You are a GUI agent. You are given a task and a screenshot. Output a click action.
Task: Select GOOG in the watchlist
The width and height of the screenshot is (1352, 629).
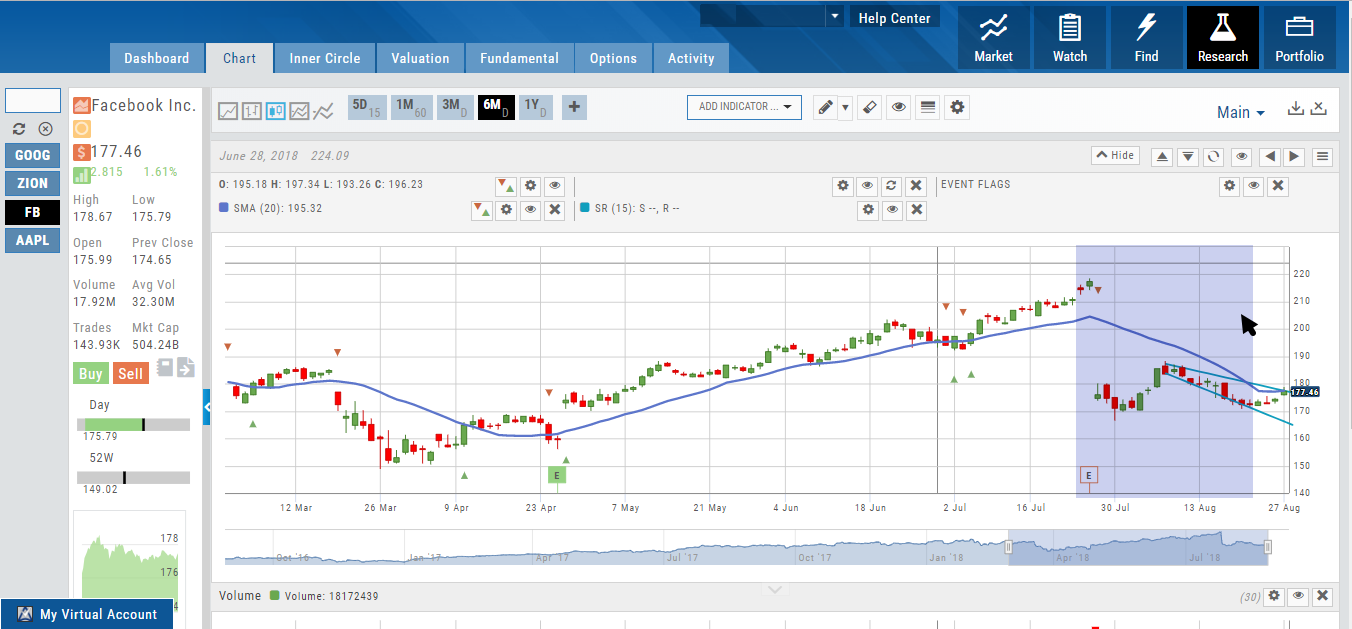pyautogui.click(x=32, y=155)
